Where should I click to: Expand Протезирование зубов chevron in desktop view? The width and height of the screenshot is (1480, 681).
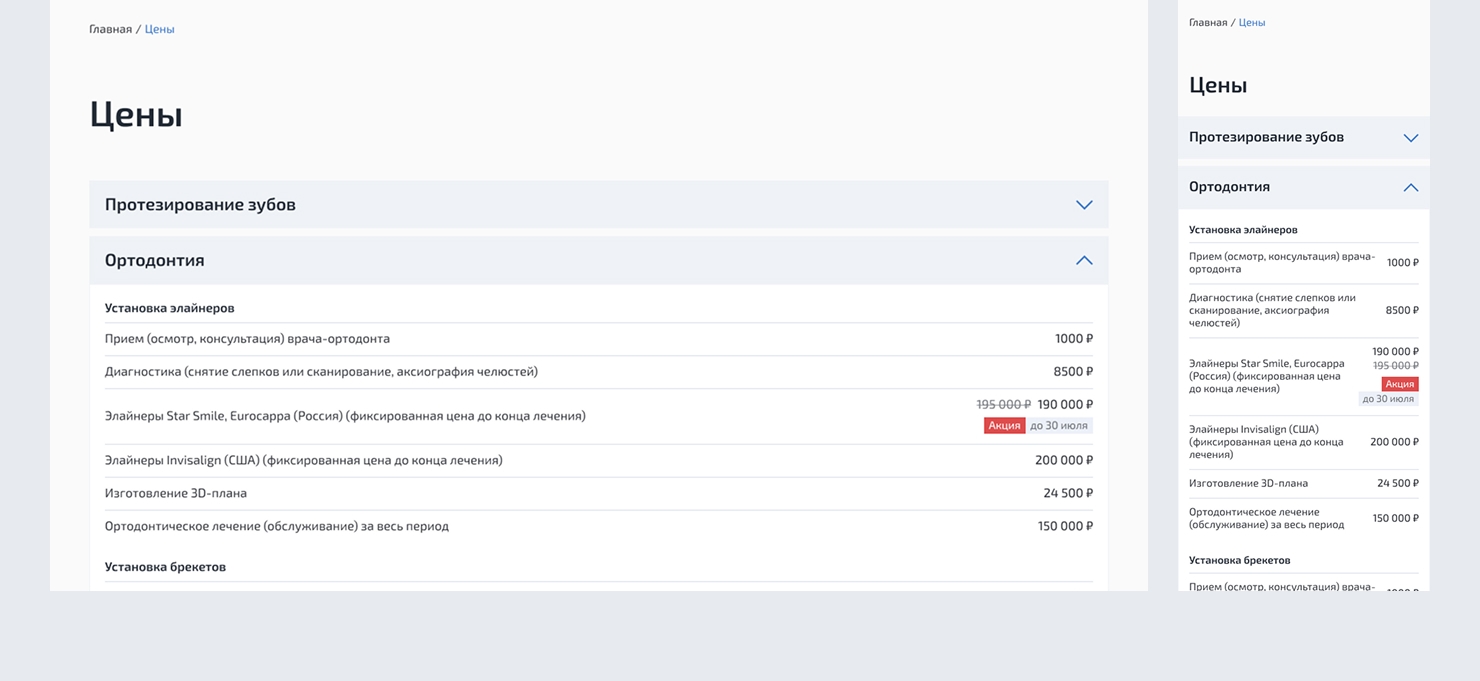pos(1084,205)
